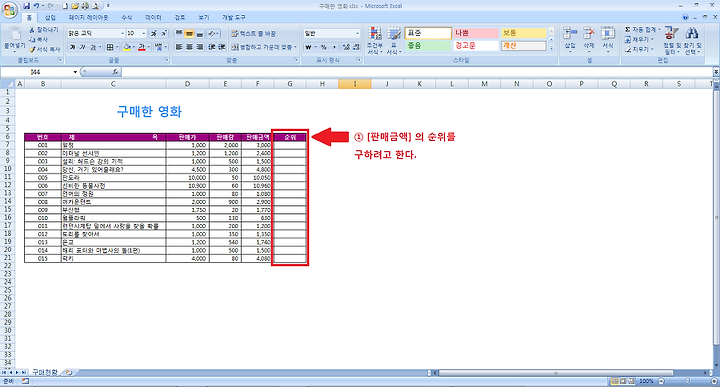Paste clipboard contents with 붙여넣기
Viewport: 720px width, 387px height.
tap(14, 38)
